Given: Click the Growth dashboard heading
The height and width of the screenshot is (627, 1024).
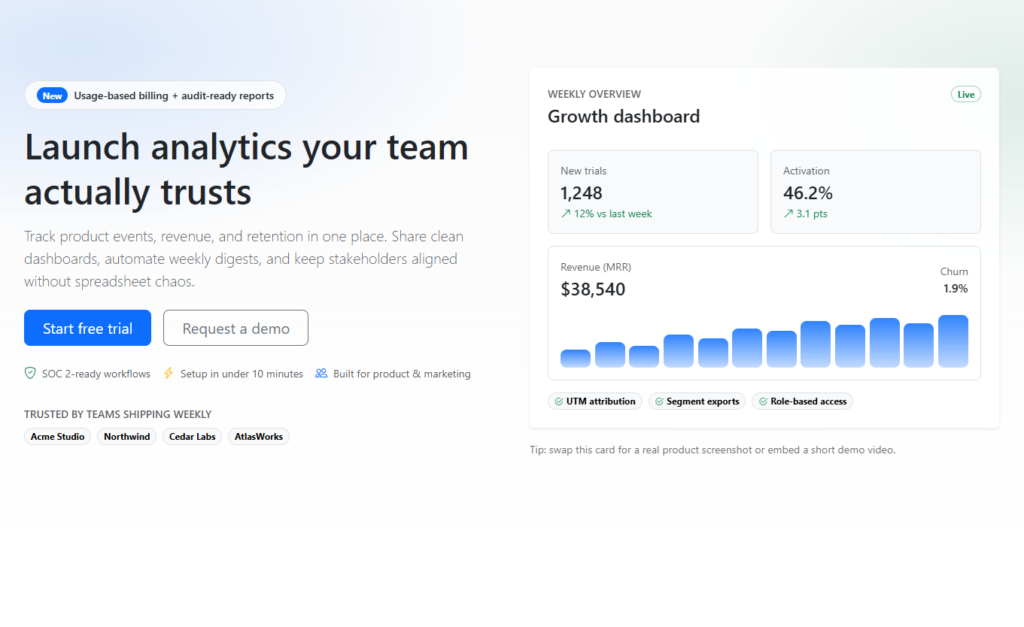Looking at the screenshot, I should coord(623,117).
